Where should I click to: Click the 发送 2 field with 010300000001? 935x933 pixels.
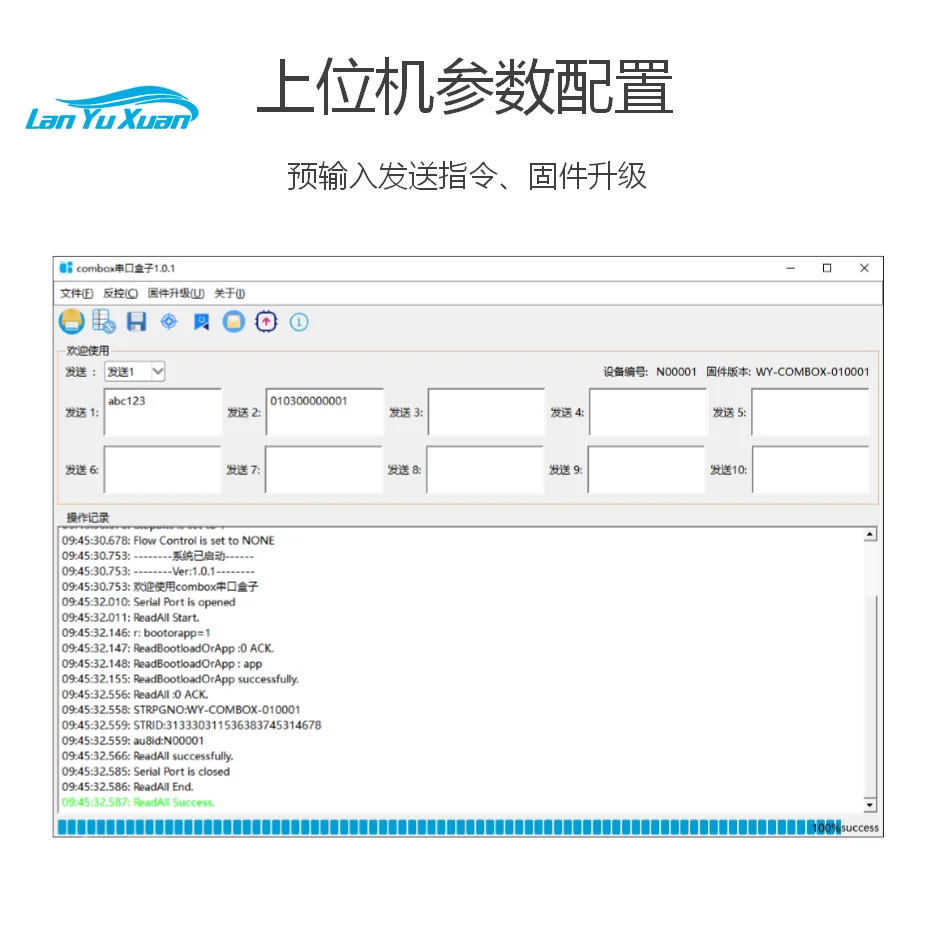[x=324, y=412]
